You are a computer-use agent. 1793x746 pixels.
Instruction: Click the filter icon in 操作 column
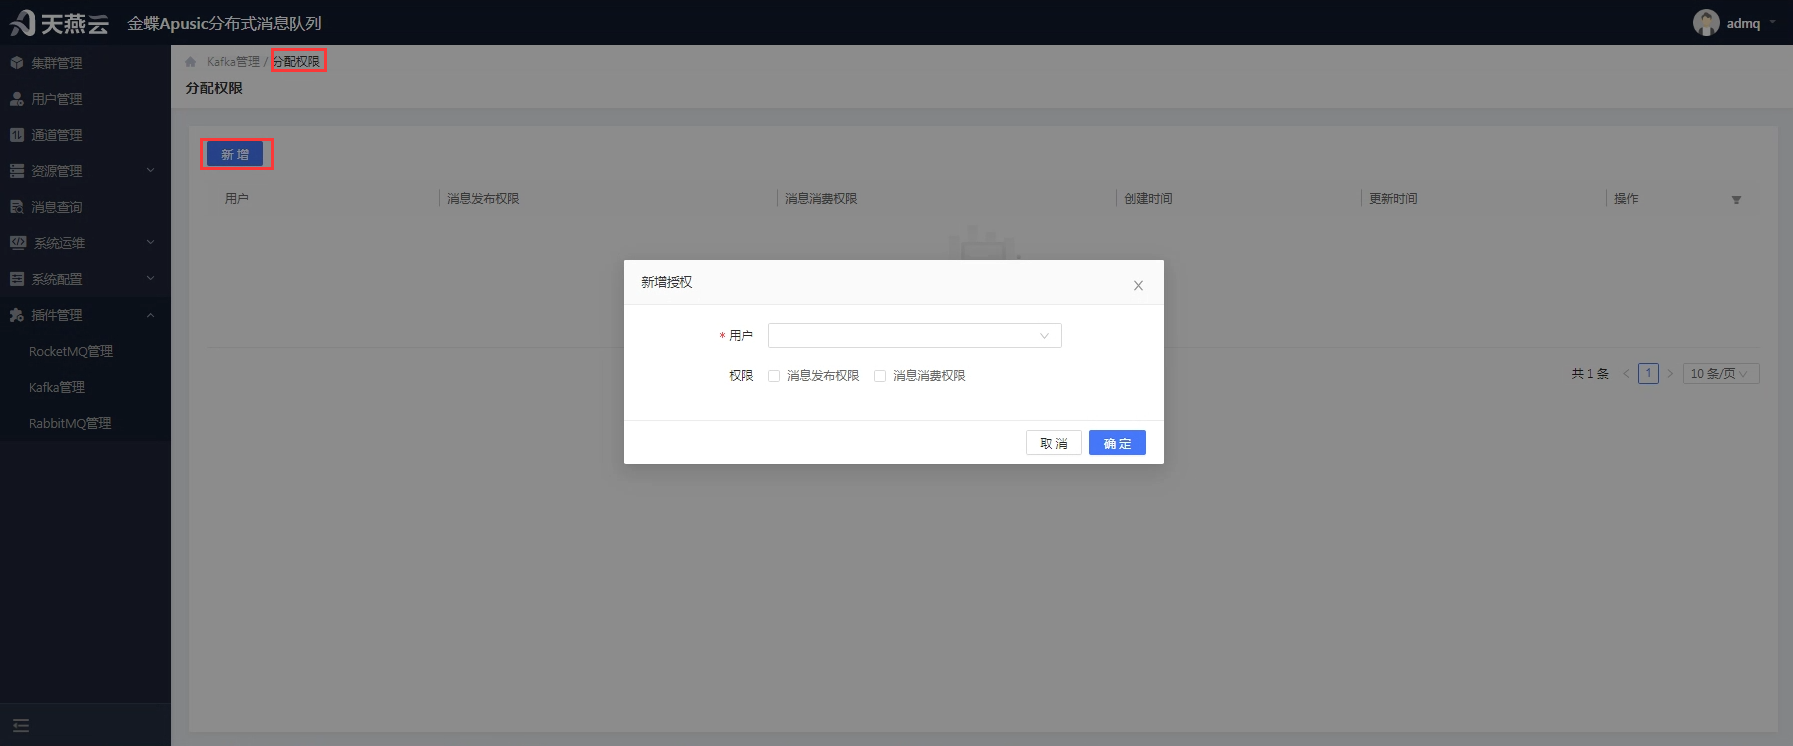pos(1736,200)
